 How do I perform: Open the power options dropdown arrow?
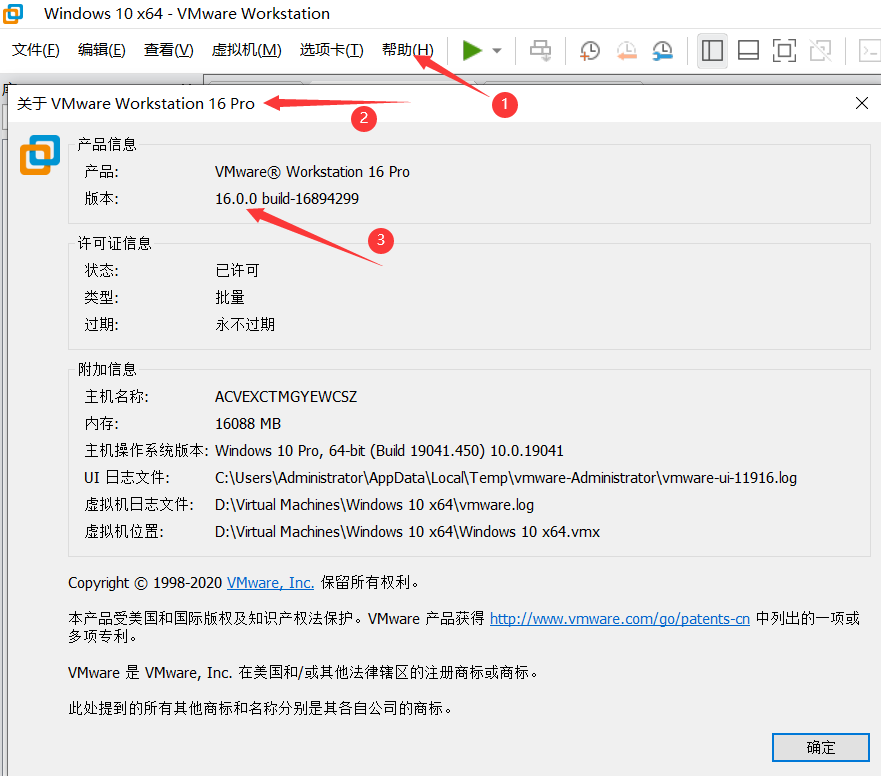[x=497, y=51]
